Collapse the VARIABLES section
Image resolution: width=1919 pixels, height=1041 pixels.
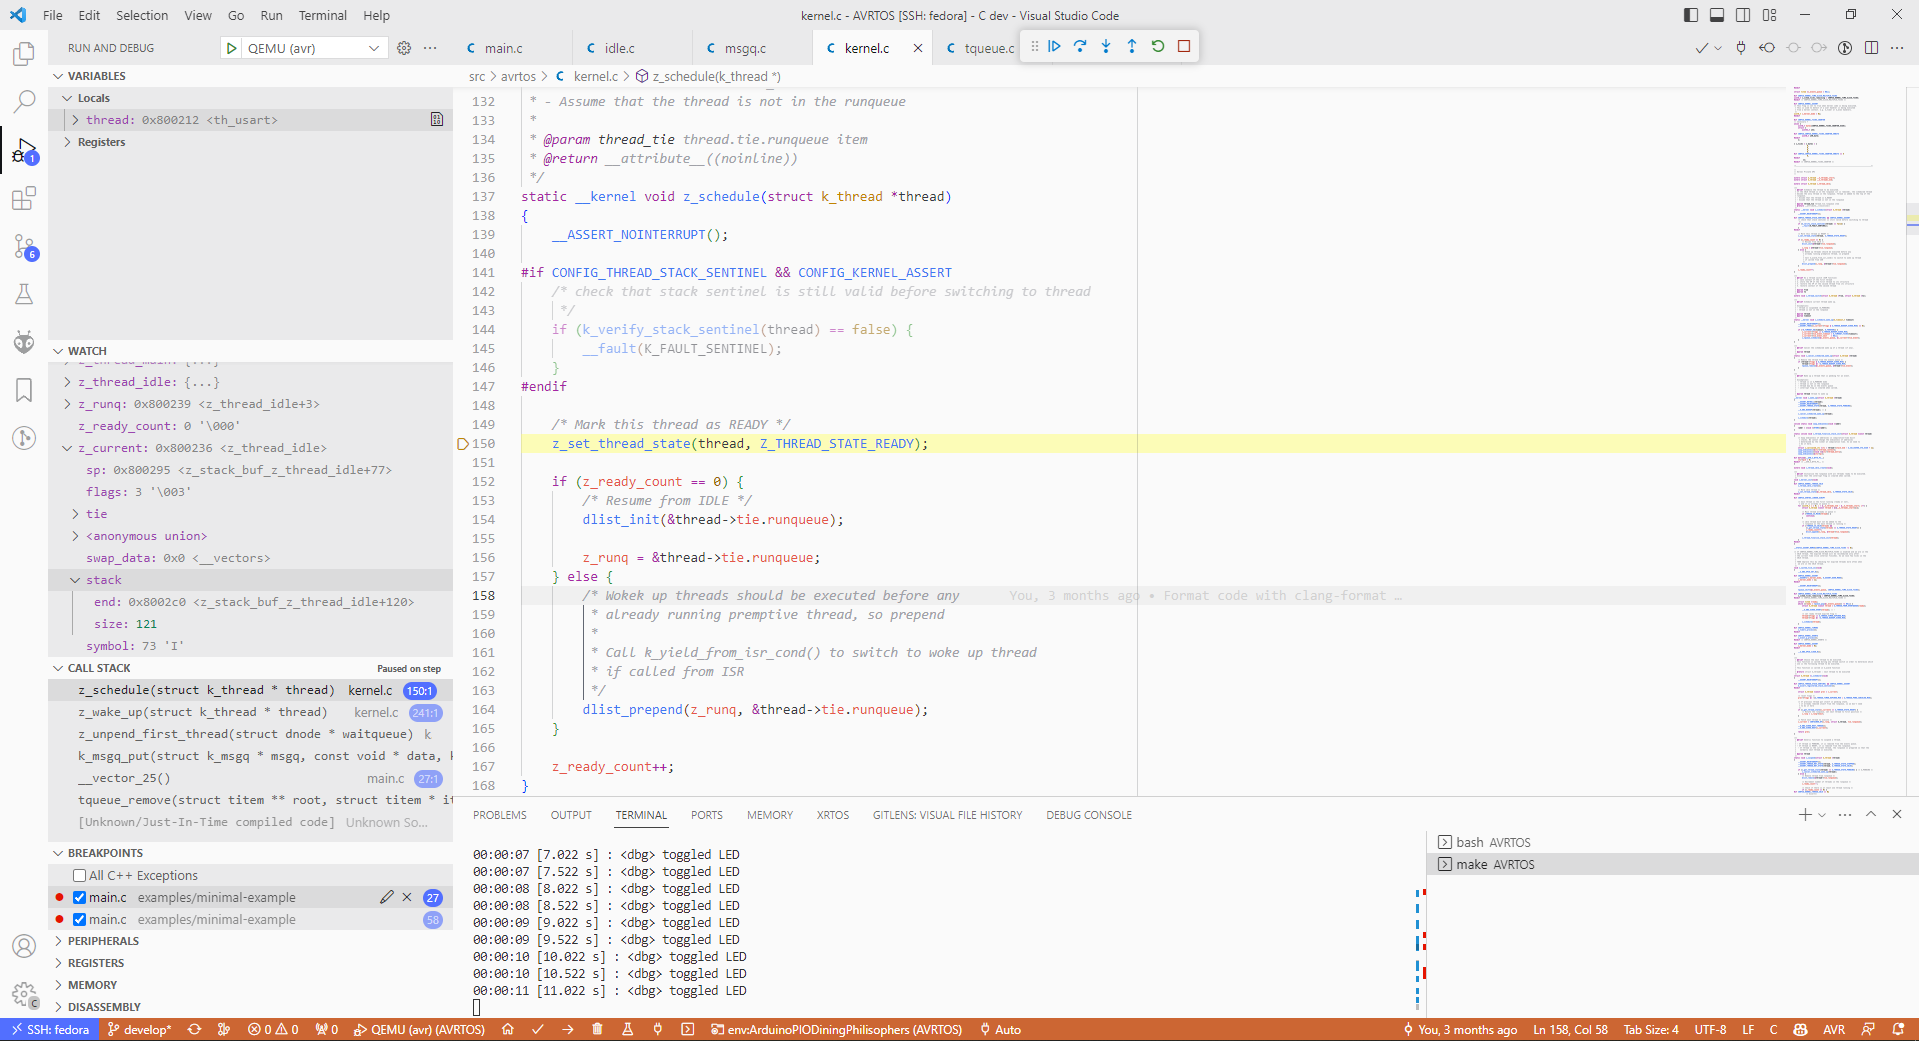[58, 76]
